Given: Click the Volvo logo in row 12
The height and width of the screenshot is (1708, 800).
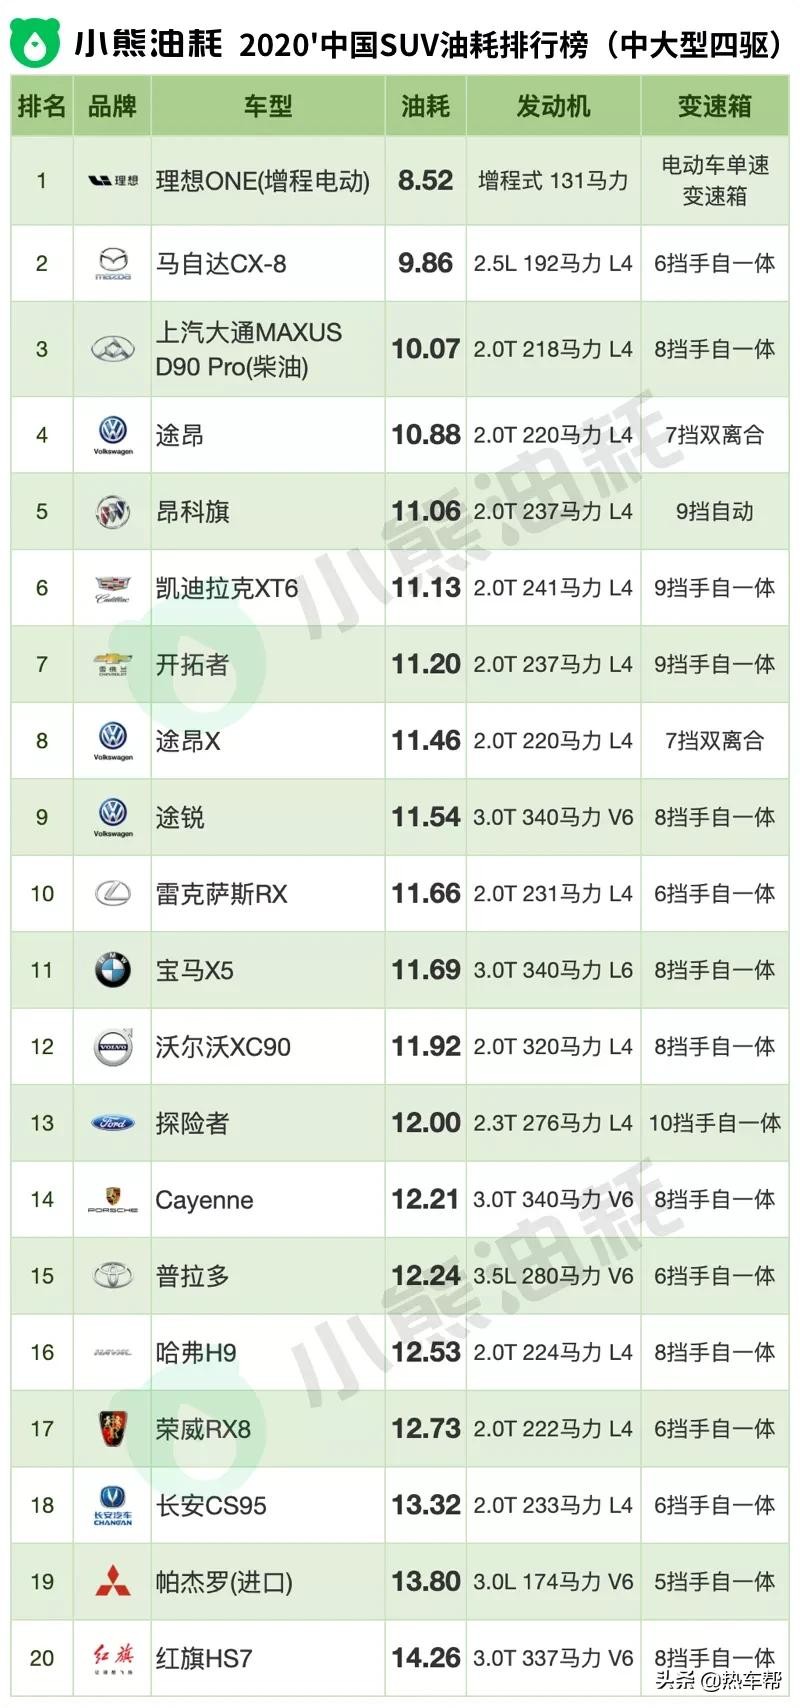Looking at the screenshot, I should pyautogui.click(x=113, y=1047).
